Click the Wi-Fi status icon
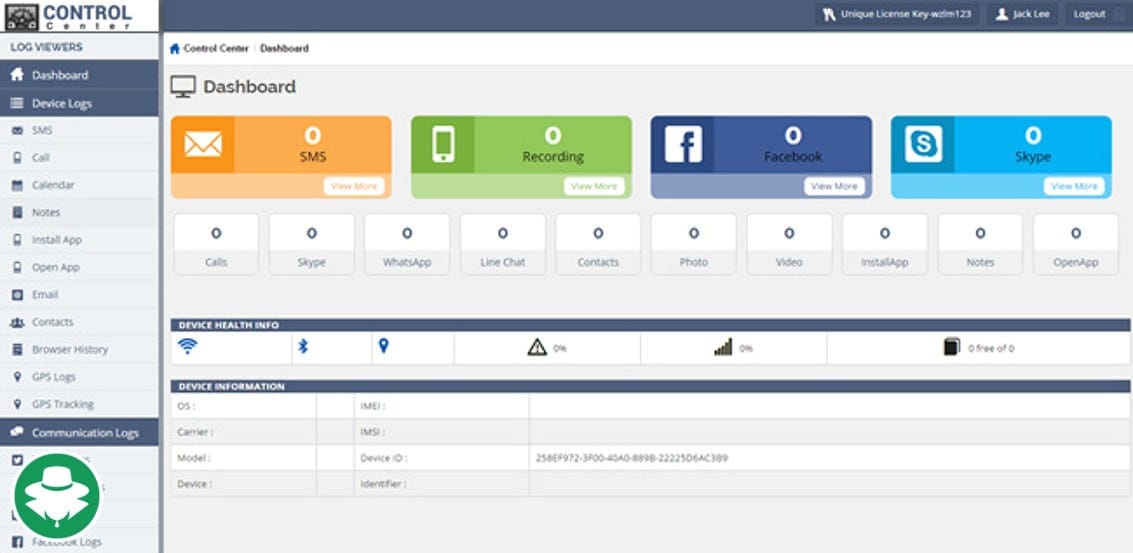This screenshot has width=1133, height=553. 187,346
